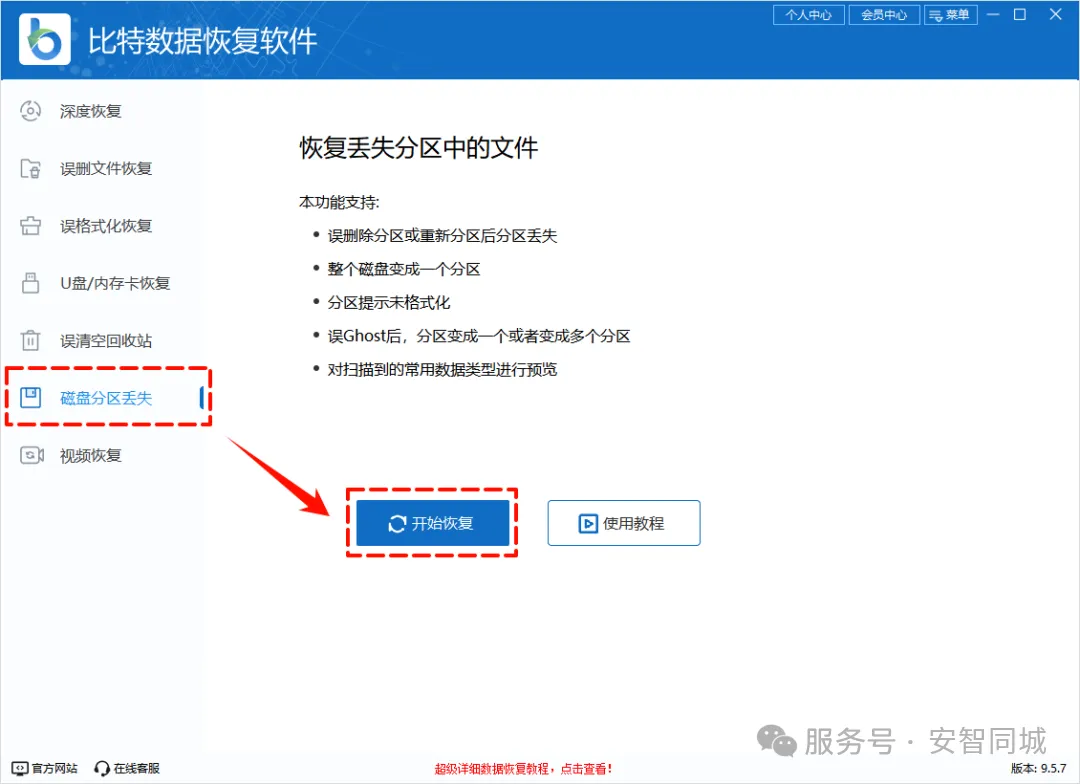Click the 版本: 9.5.7 text
Image resolution: width=1080 pixels, height=784 pixels.
[1039, 768]
